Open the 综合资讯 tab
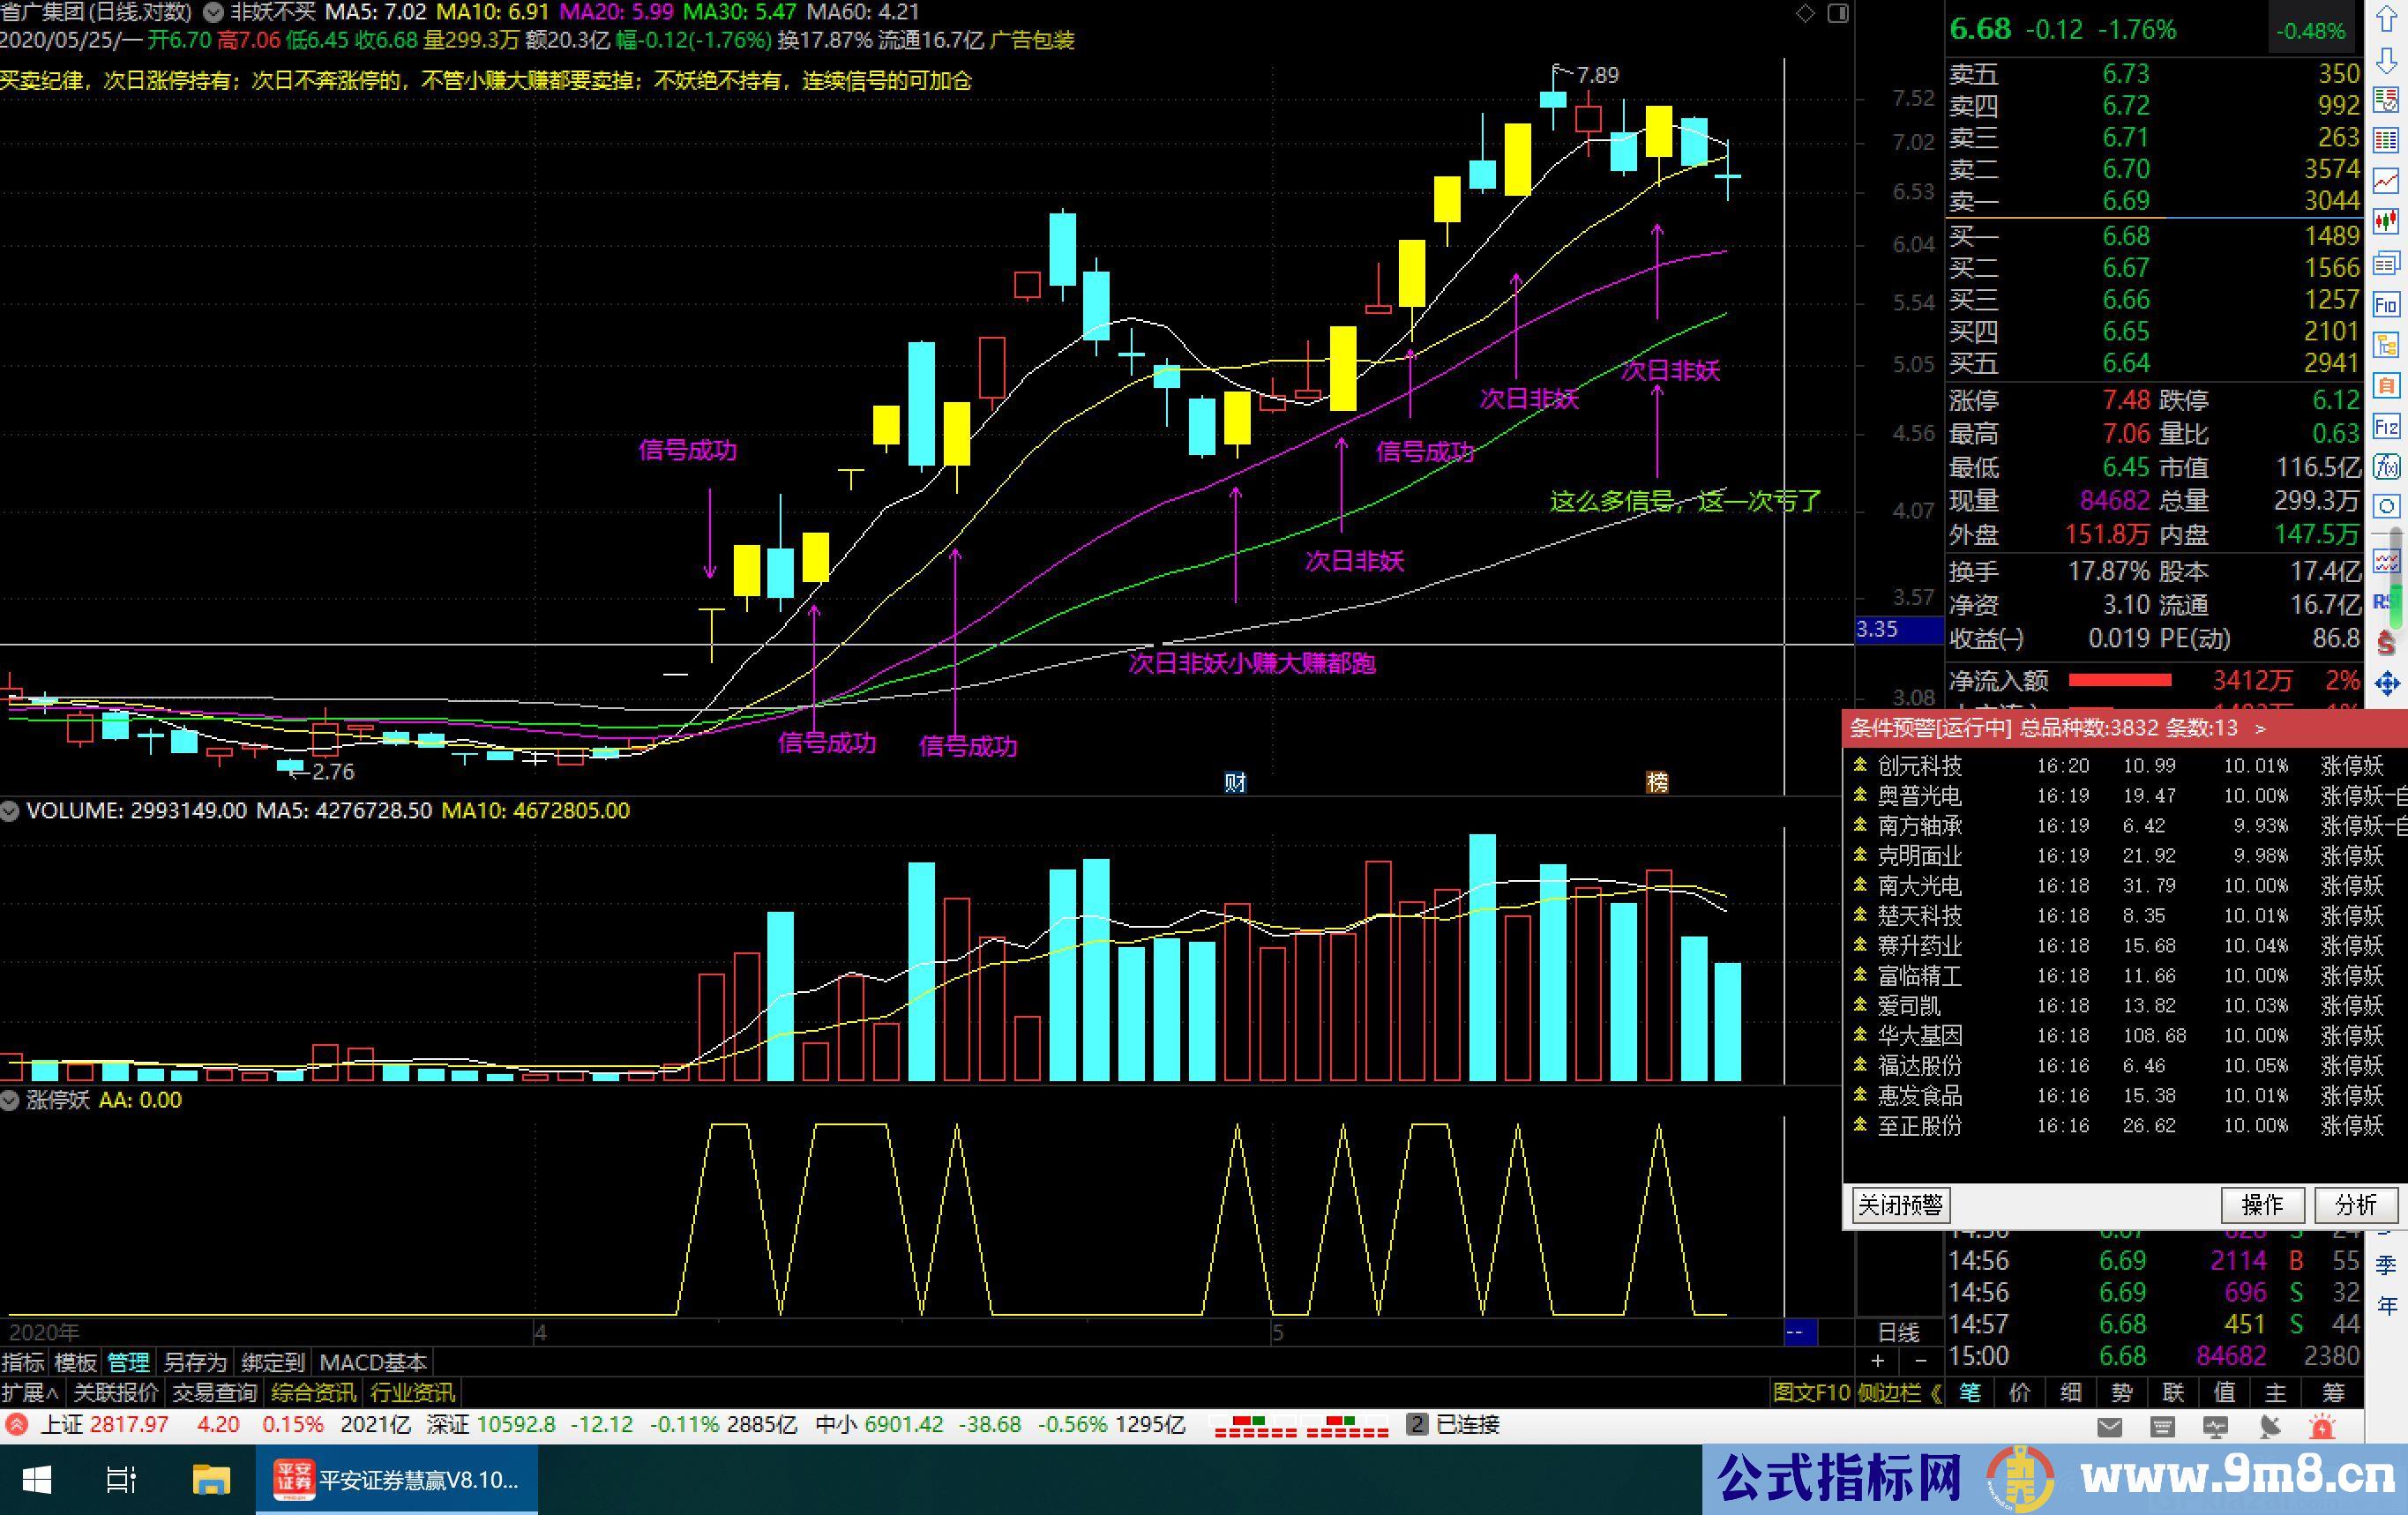Image resolution: width=2408 pixels, height=1515 pixels. [x=313, y=1393]
